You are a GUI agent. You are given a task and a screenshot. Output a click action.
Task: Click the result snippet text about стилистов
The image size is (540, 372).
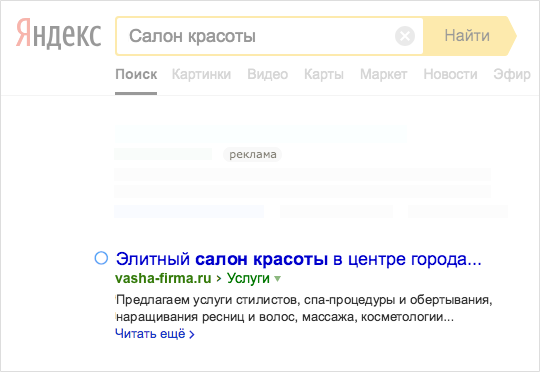coord(304,308)
